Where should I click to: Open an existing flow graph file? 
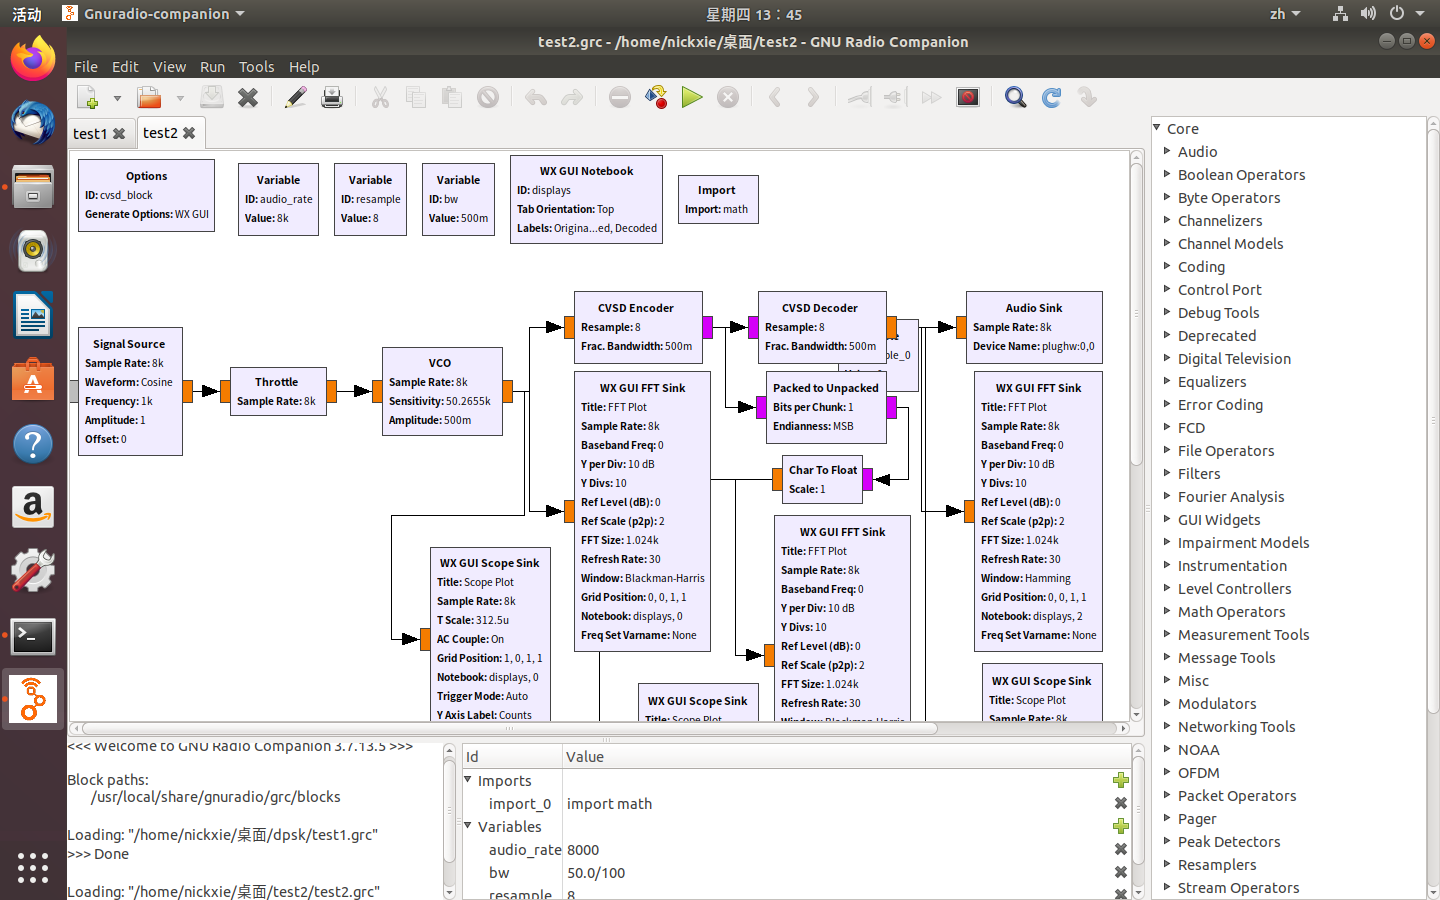(150, 97)
